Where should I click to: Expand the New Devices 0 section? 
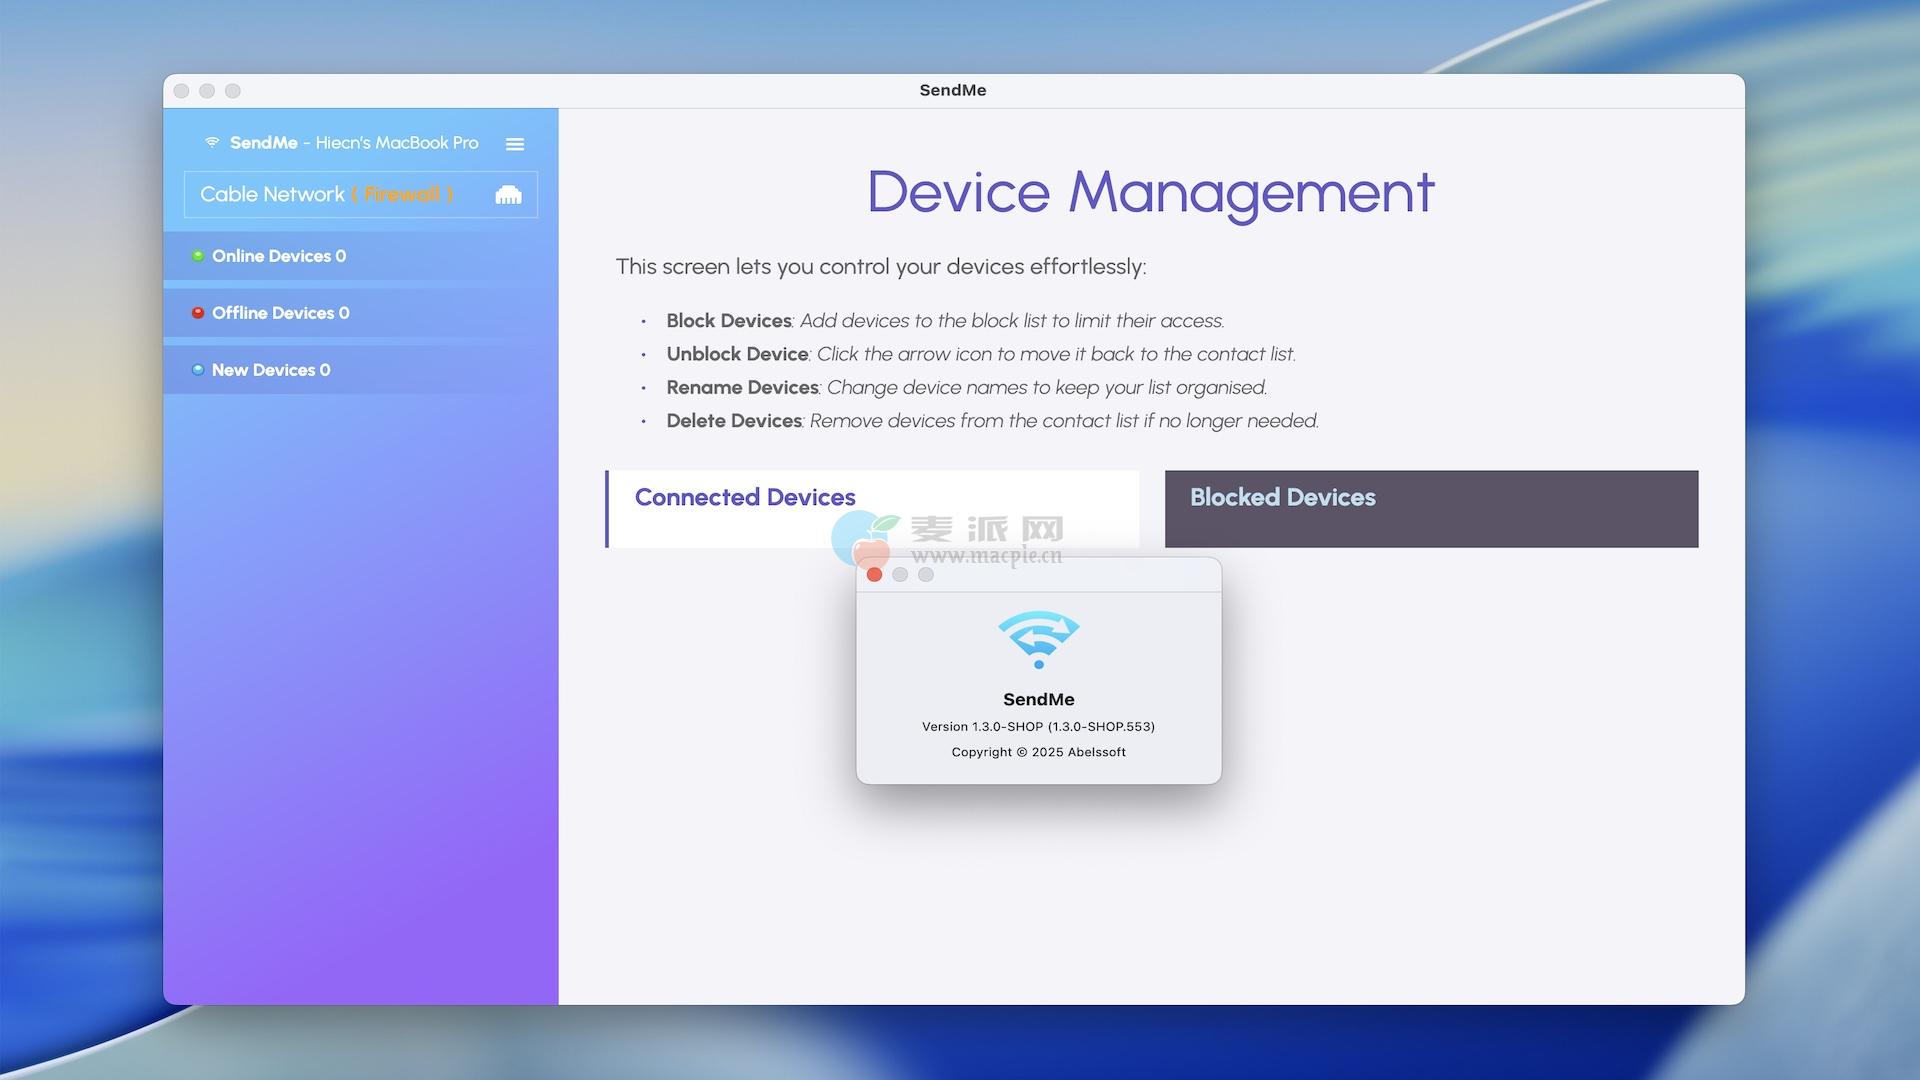click(x=271, y=370)
